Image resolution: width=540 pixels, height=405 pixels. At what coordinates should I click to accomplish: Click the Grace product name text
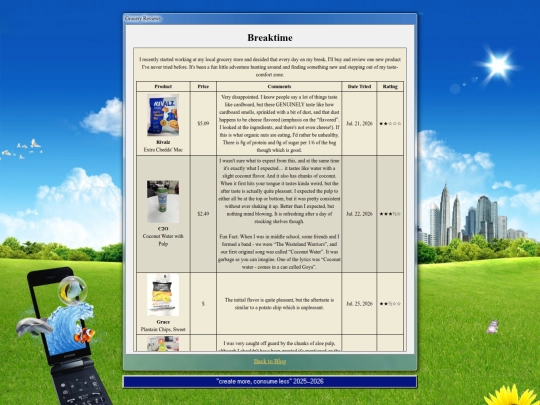point(163,322)
